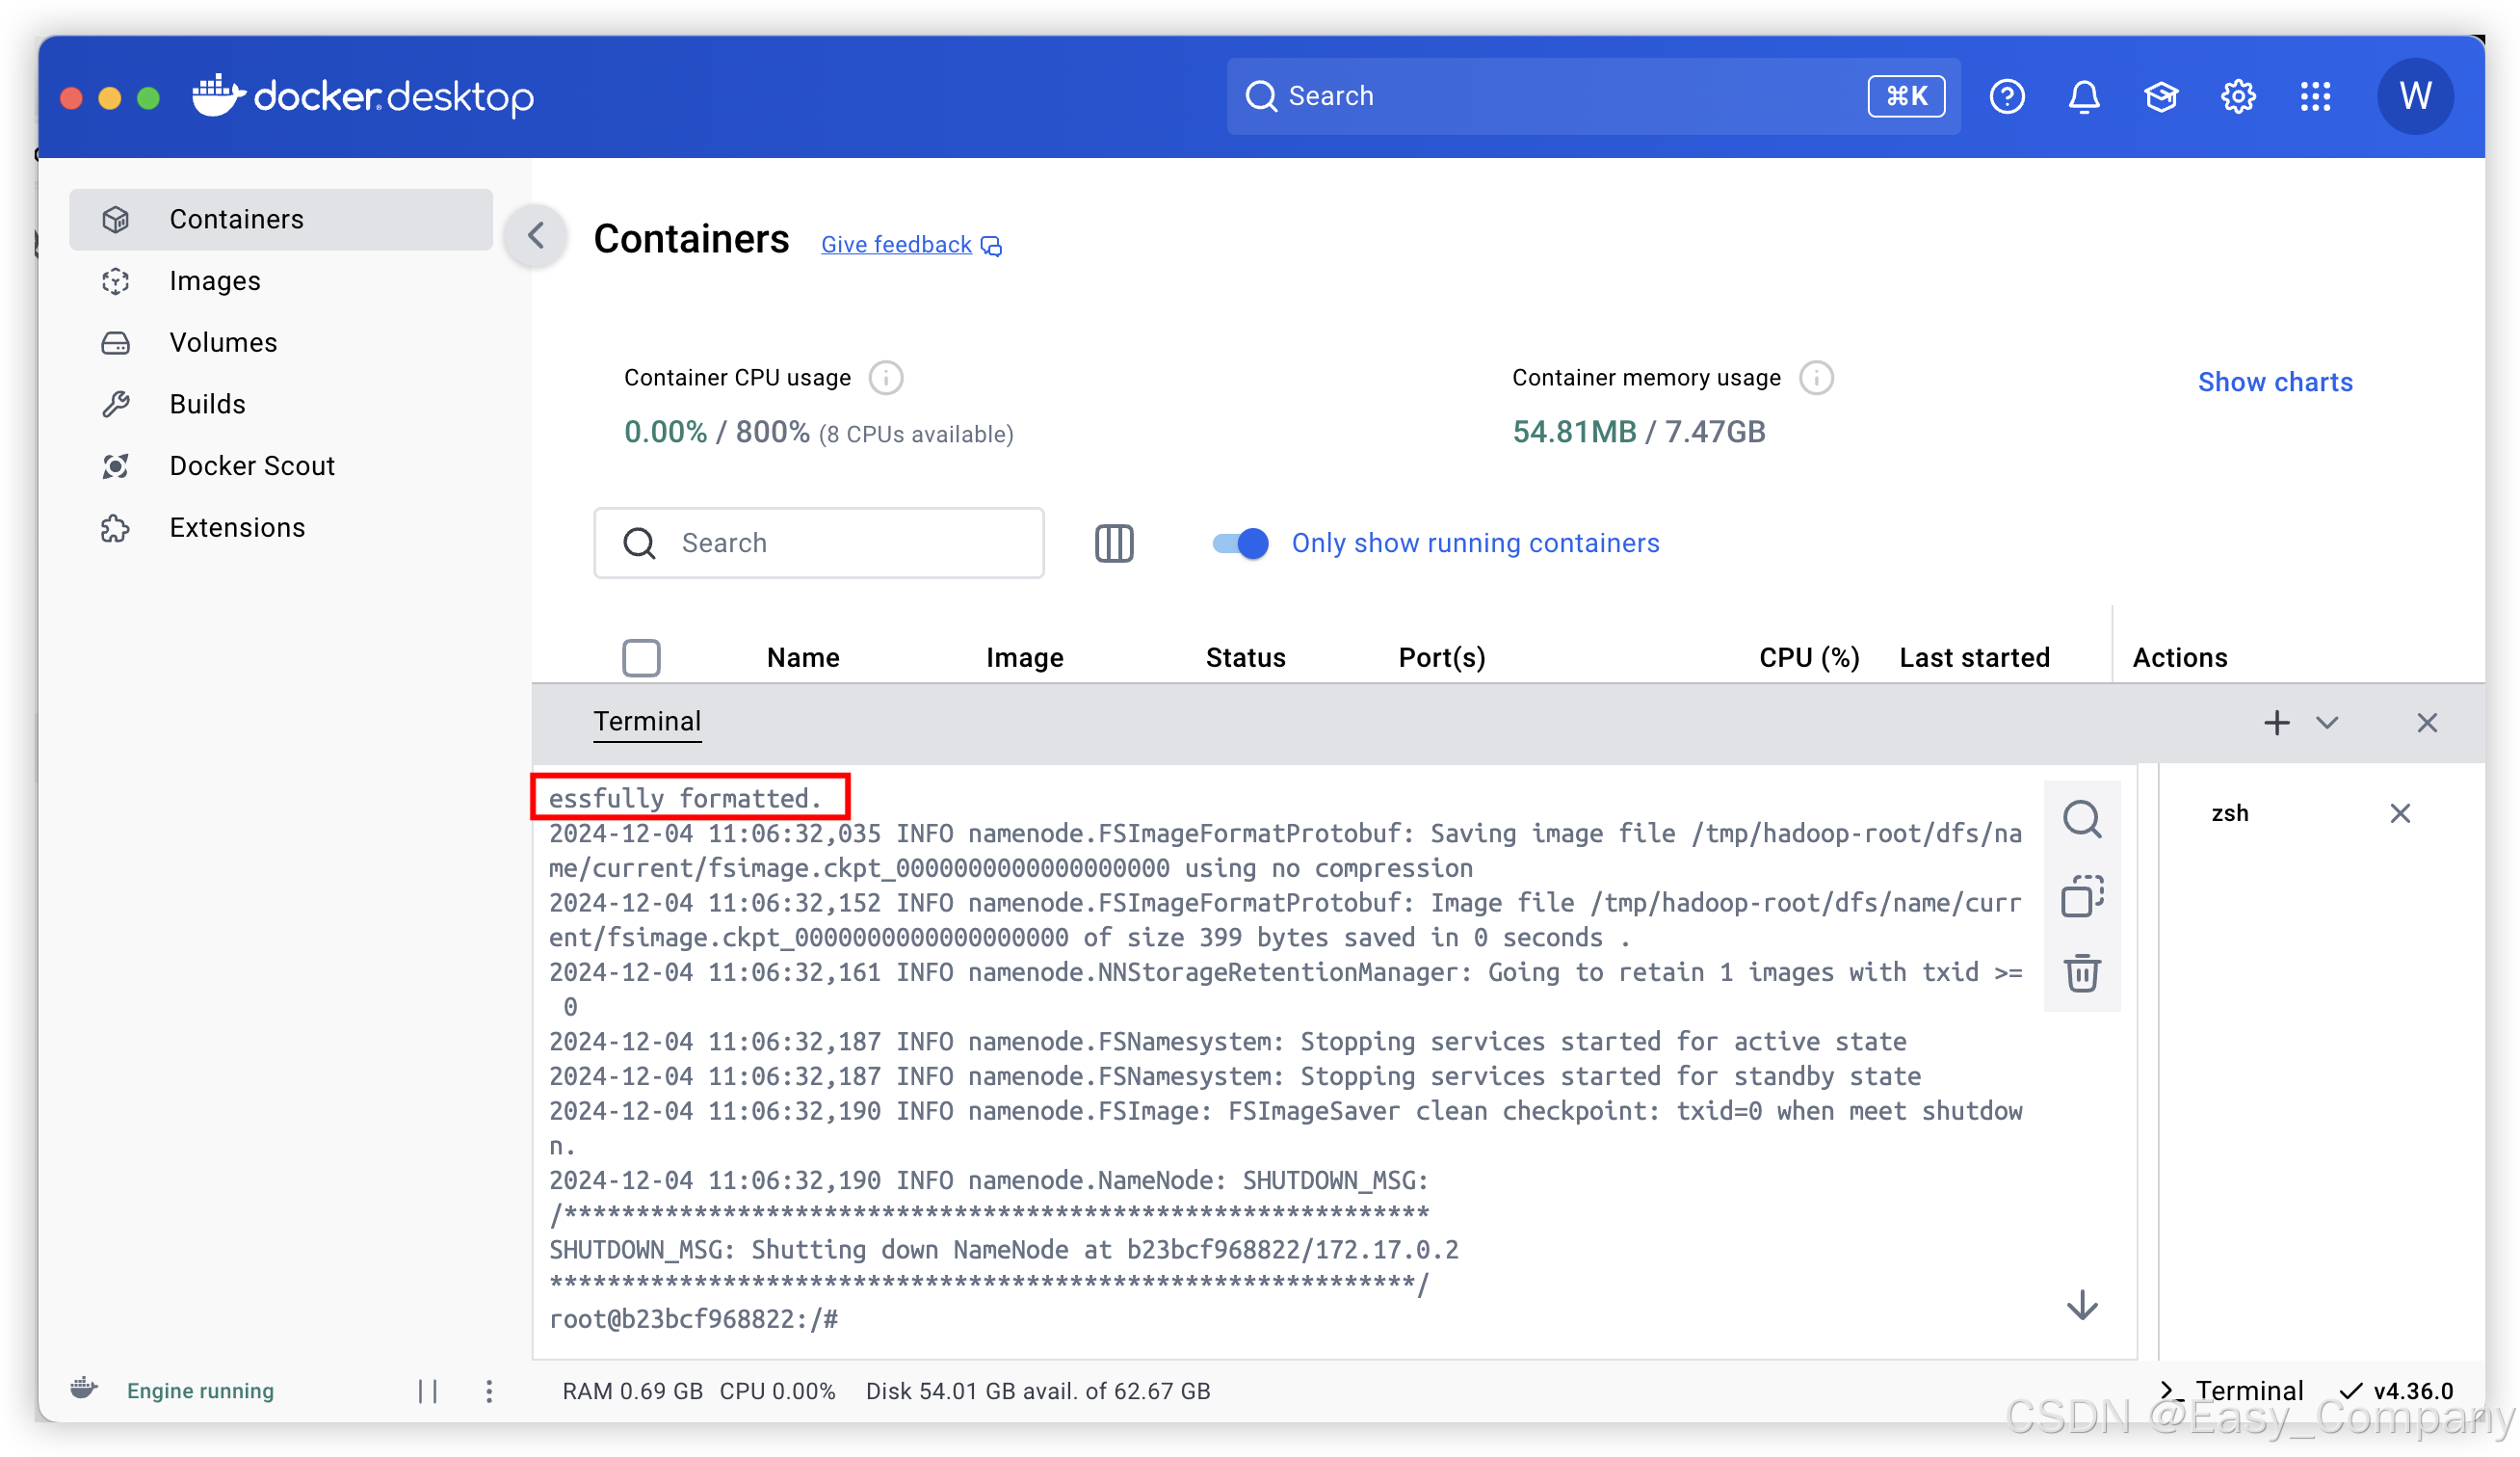Open the W user account avatar
This screenshot has width=2520, height=1457.
point(2414,96)
